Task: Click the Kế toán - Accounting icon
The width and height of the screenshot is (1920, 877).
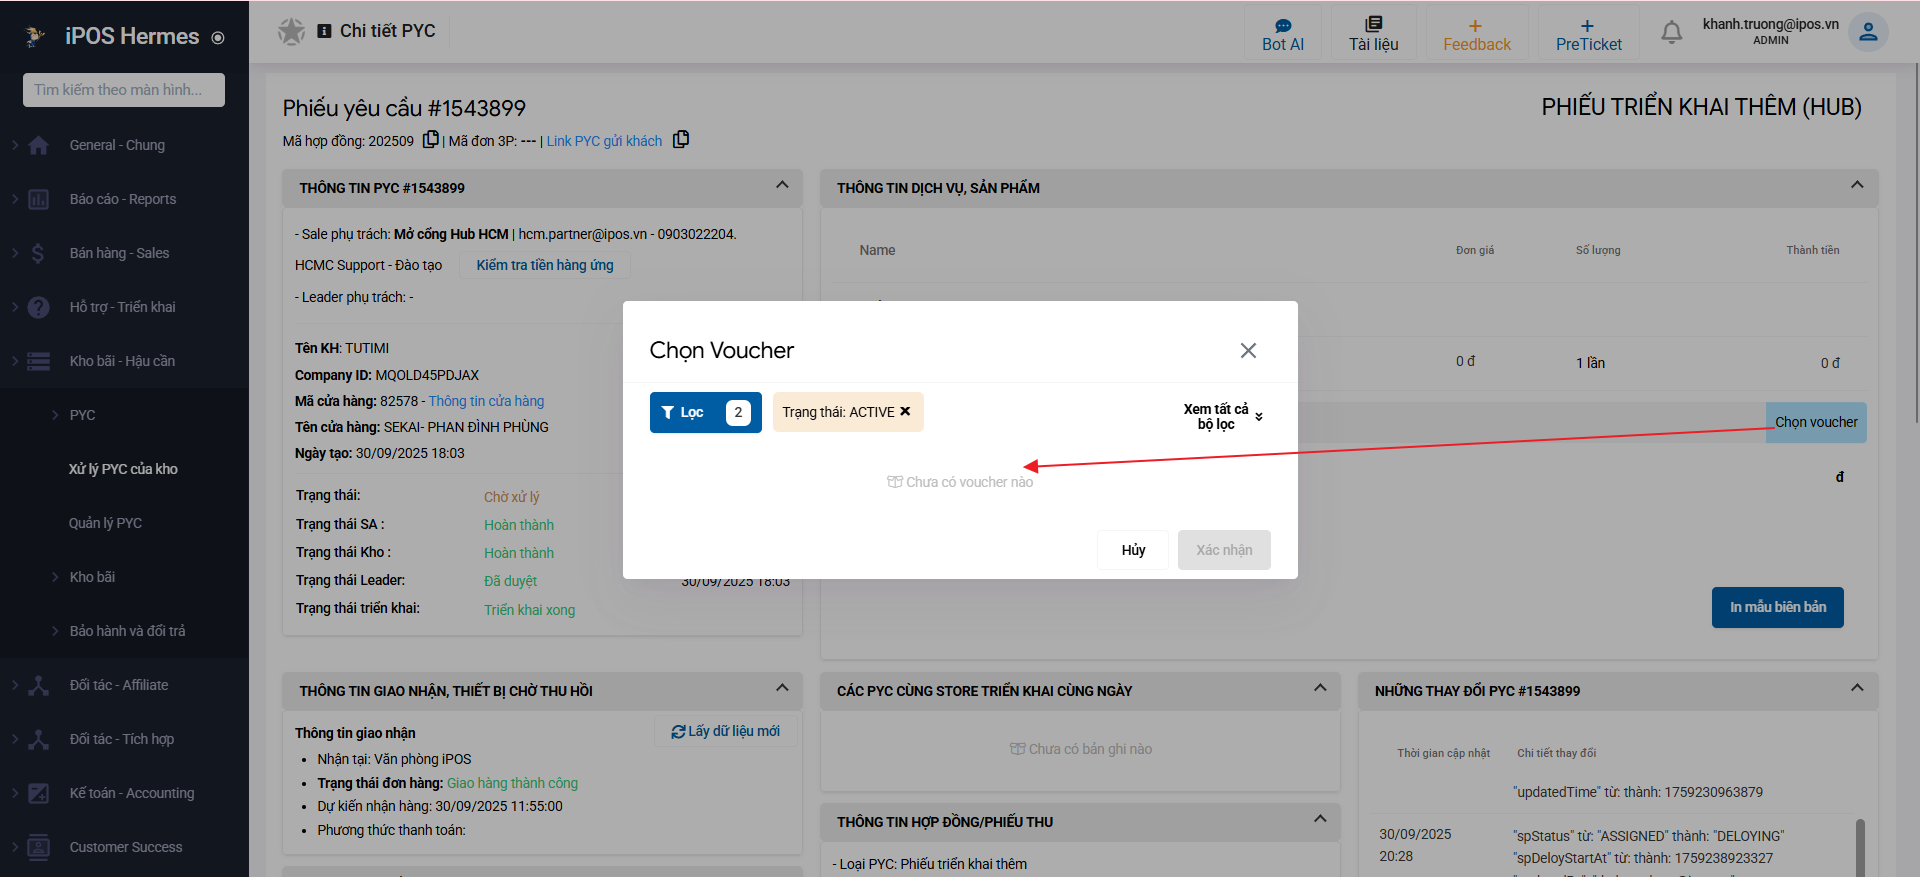Action: pyautogui.click(x=39, y=793)
